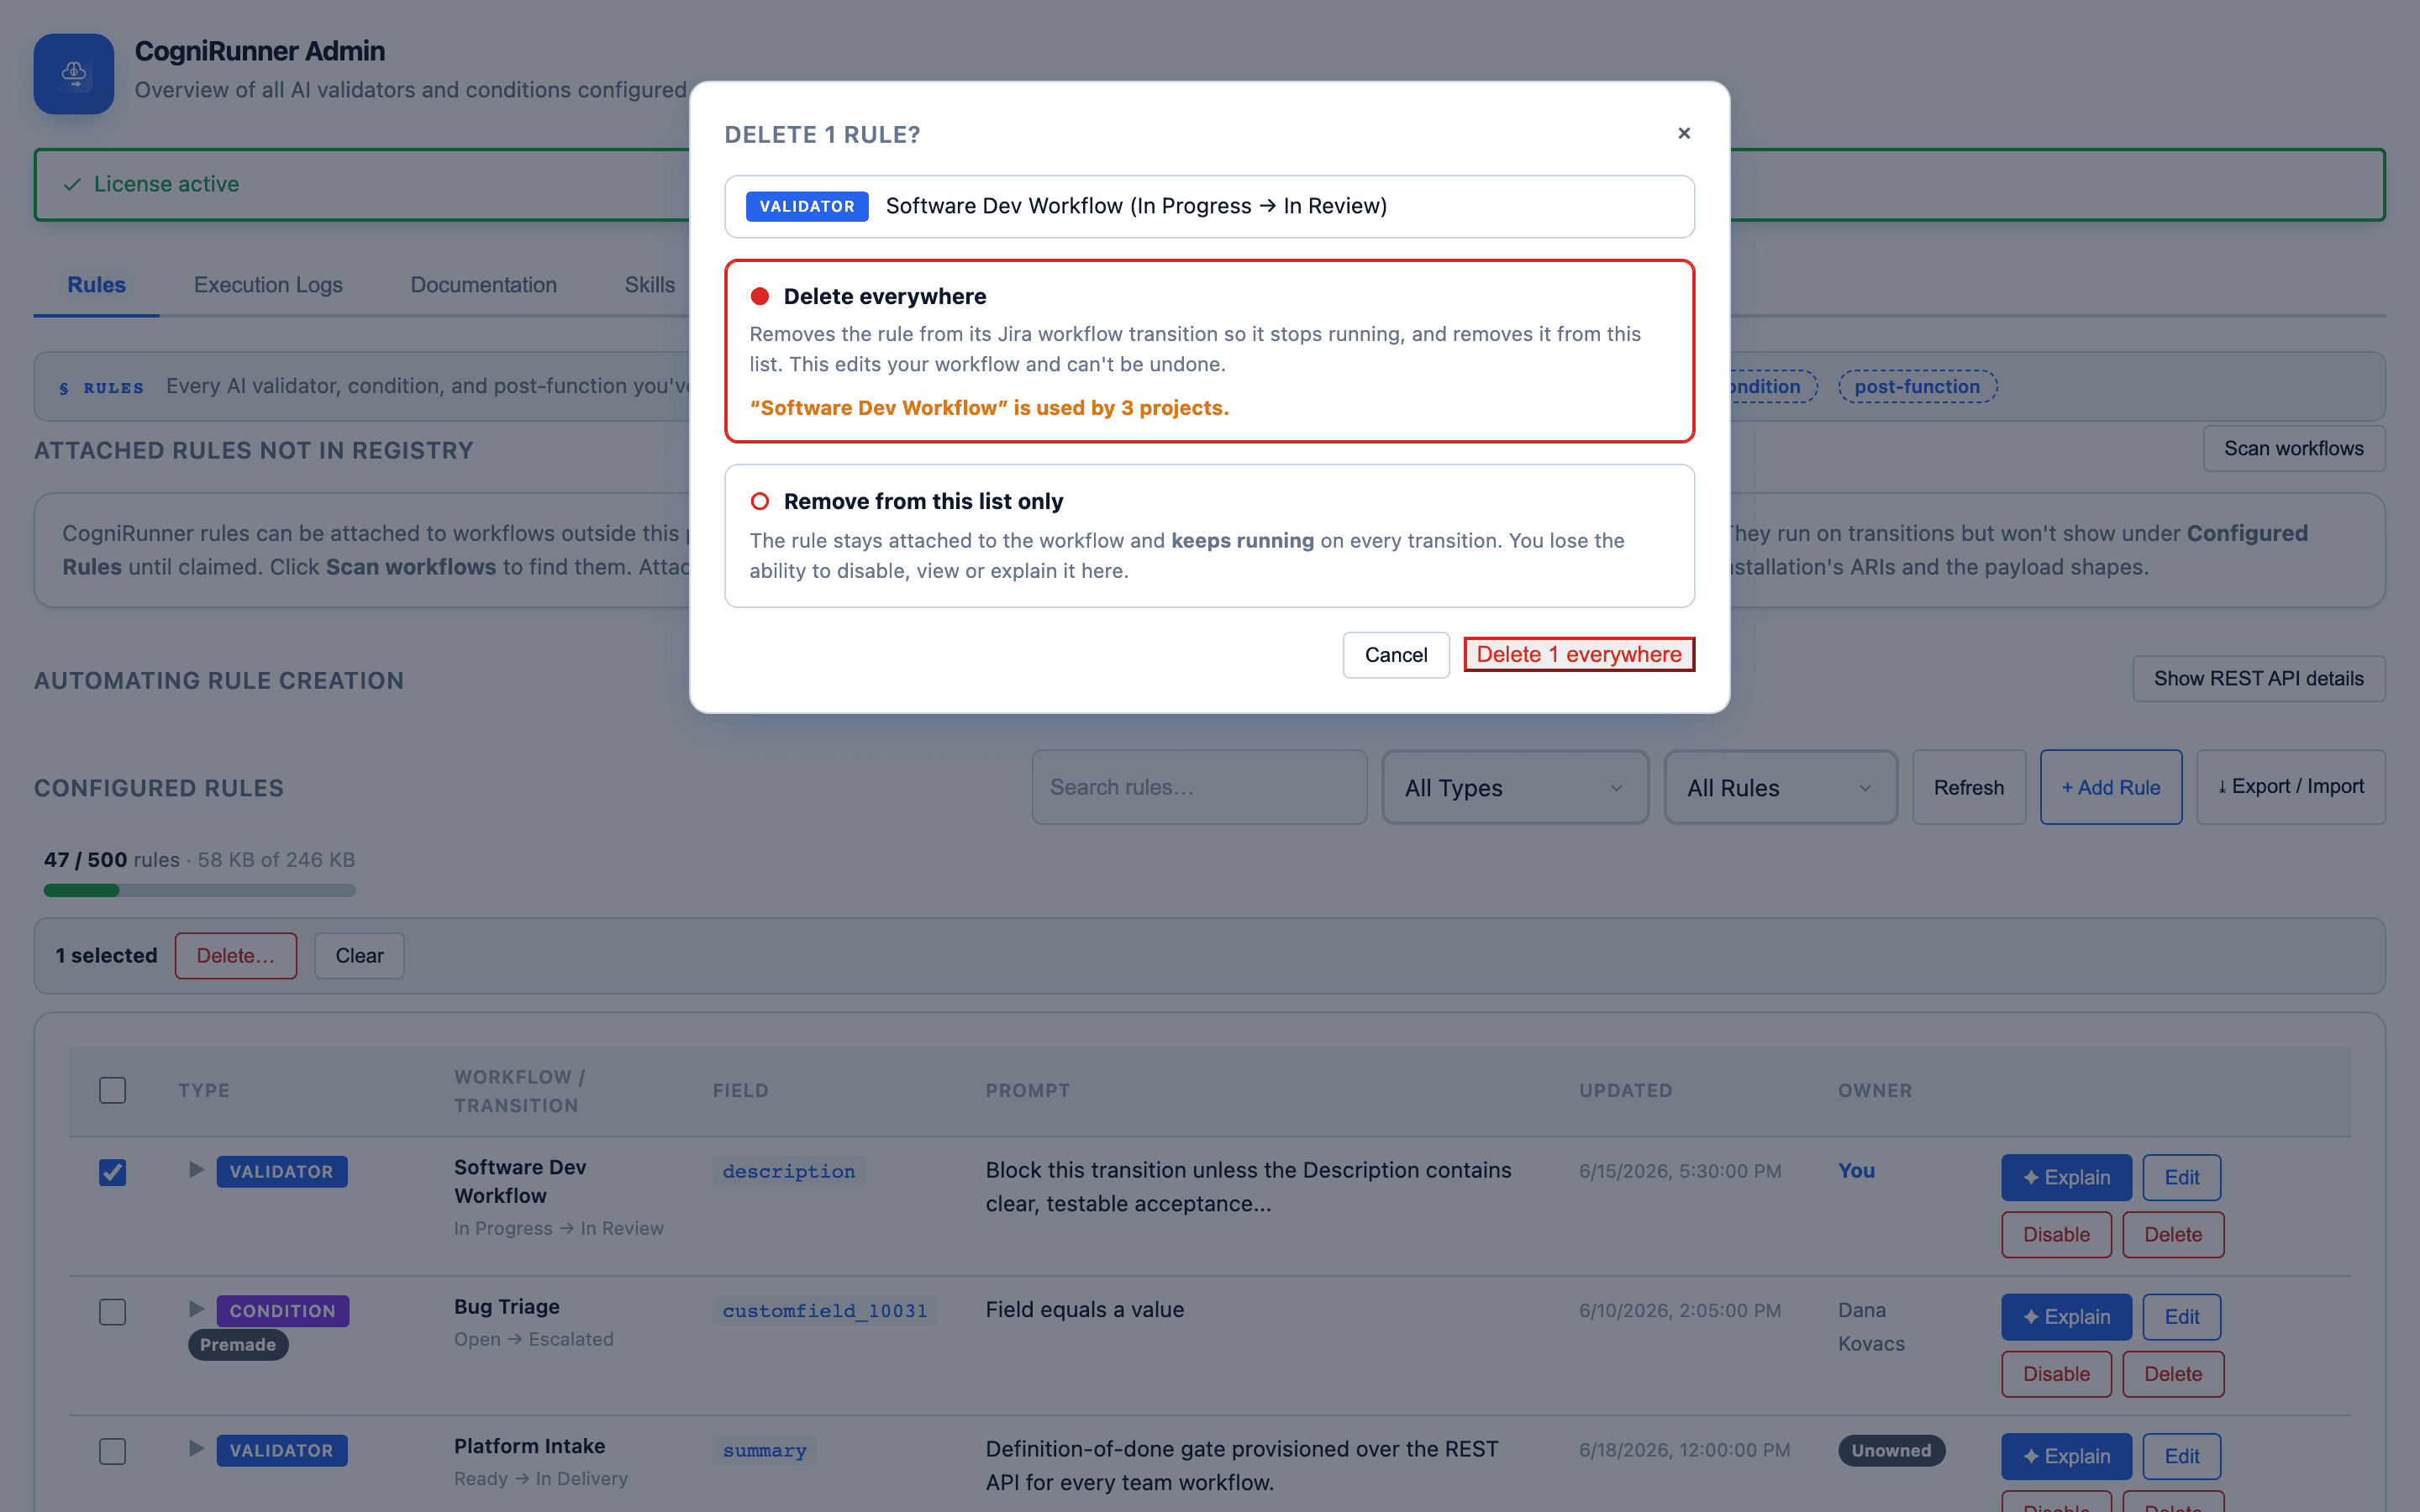Viewport: 2420px width, 1512px height.
Task: Delete the Software Dev Workflow row
Action: pyautogui.click(x=2173, y=1235)
